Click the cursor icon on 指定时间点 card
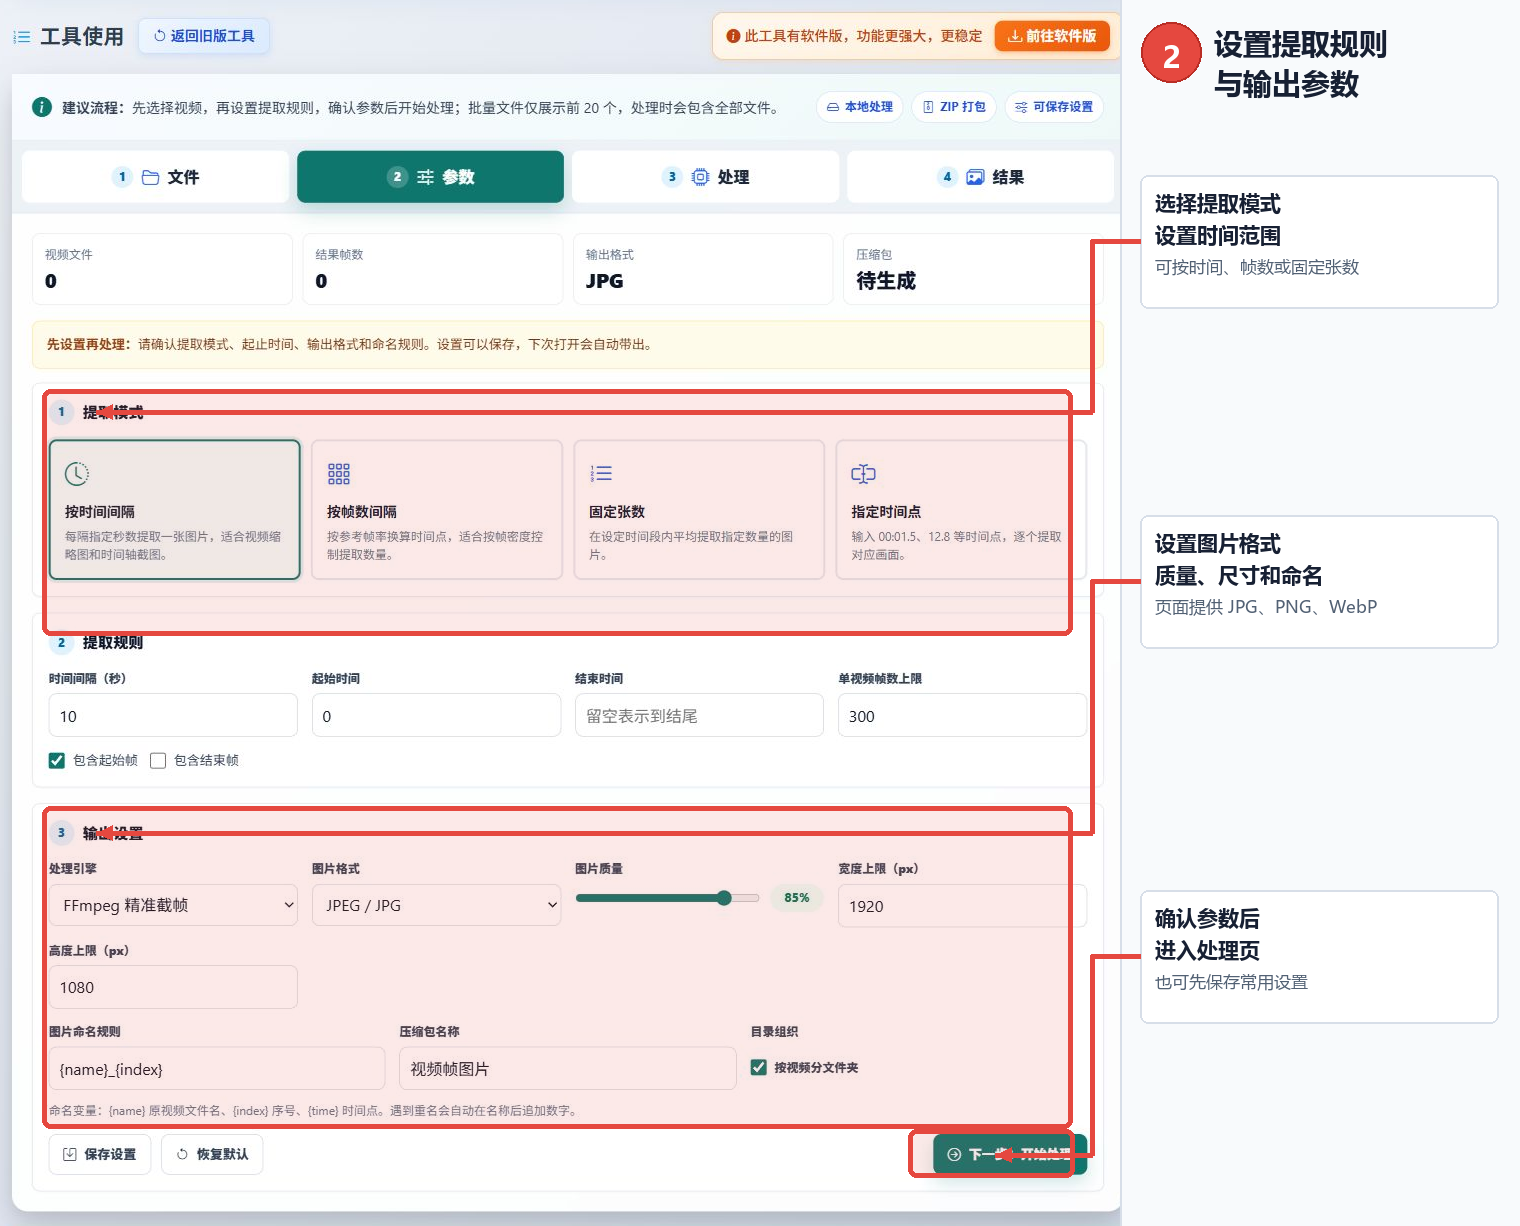This screenshot has width=1520, height=1226. coord(863,474)
